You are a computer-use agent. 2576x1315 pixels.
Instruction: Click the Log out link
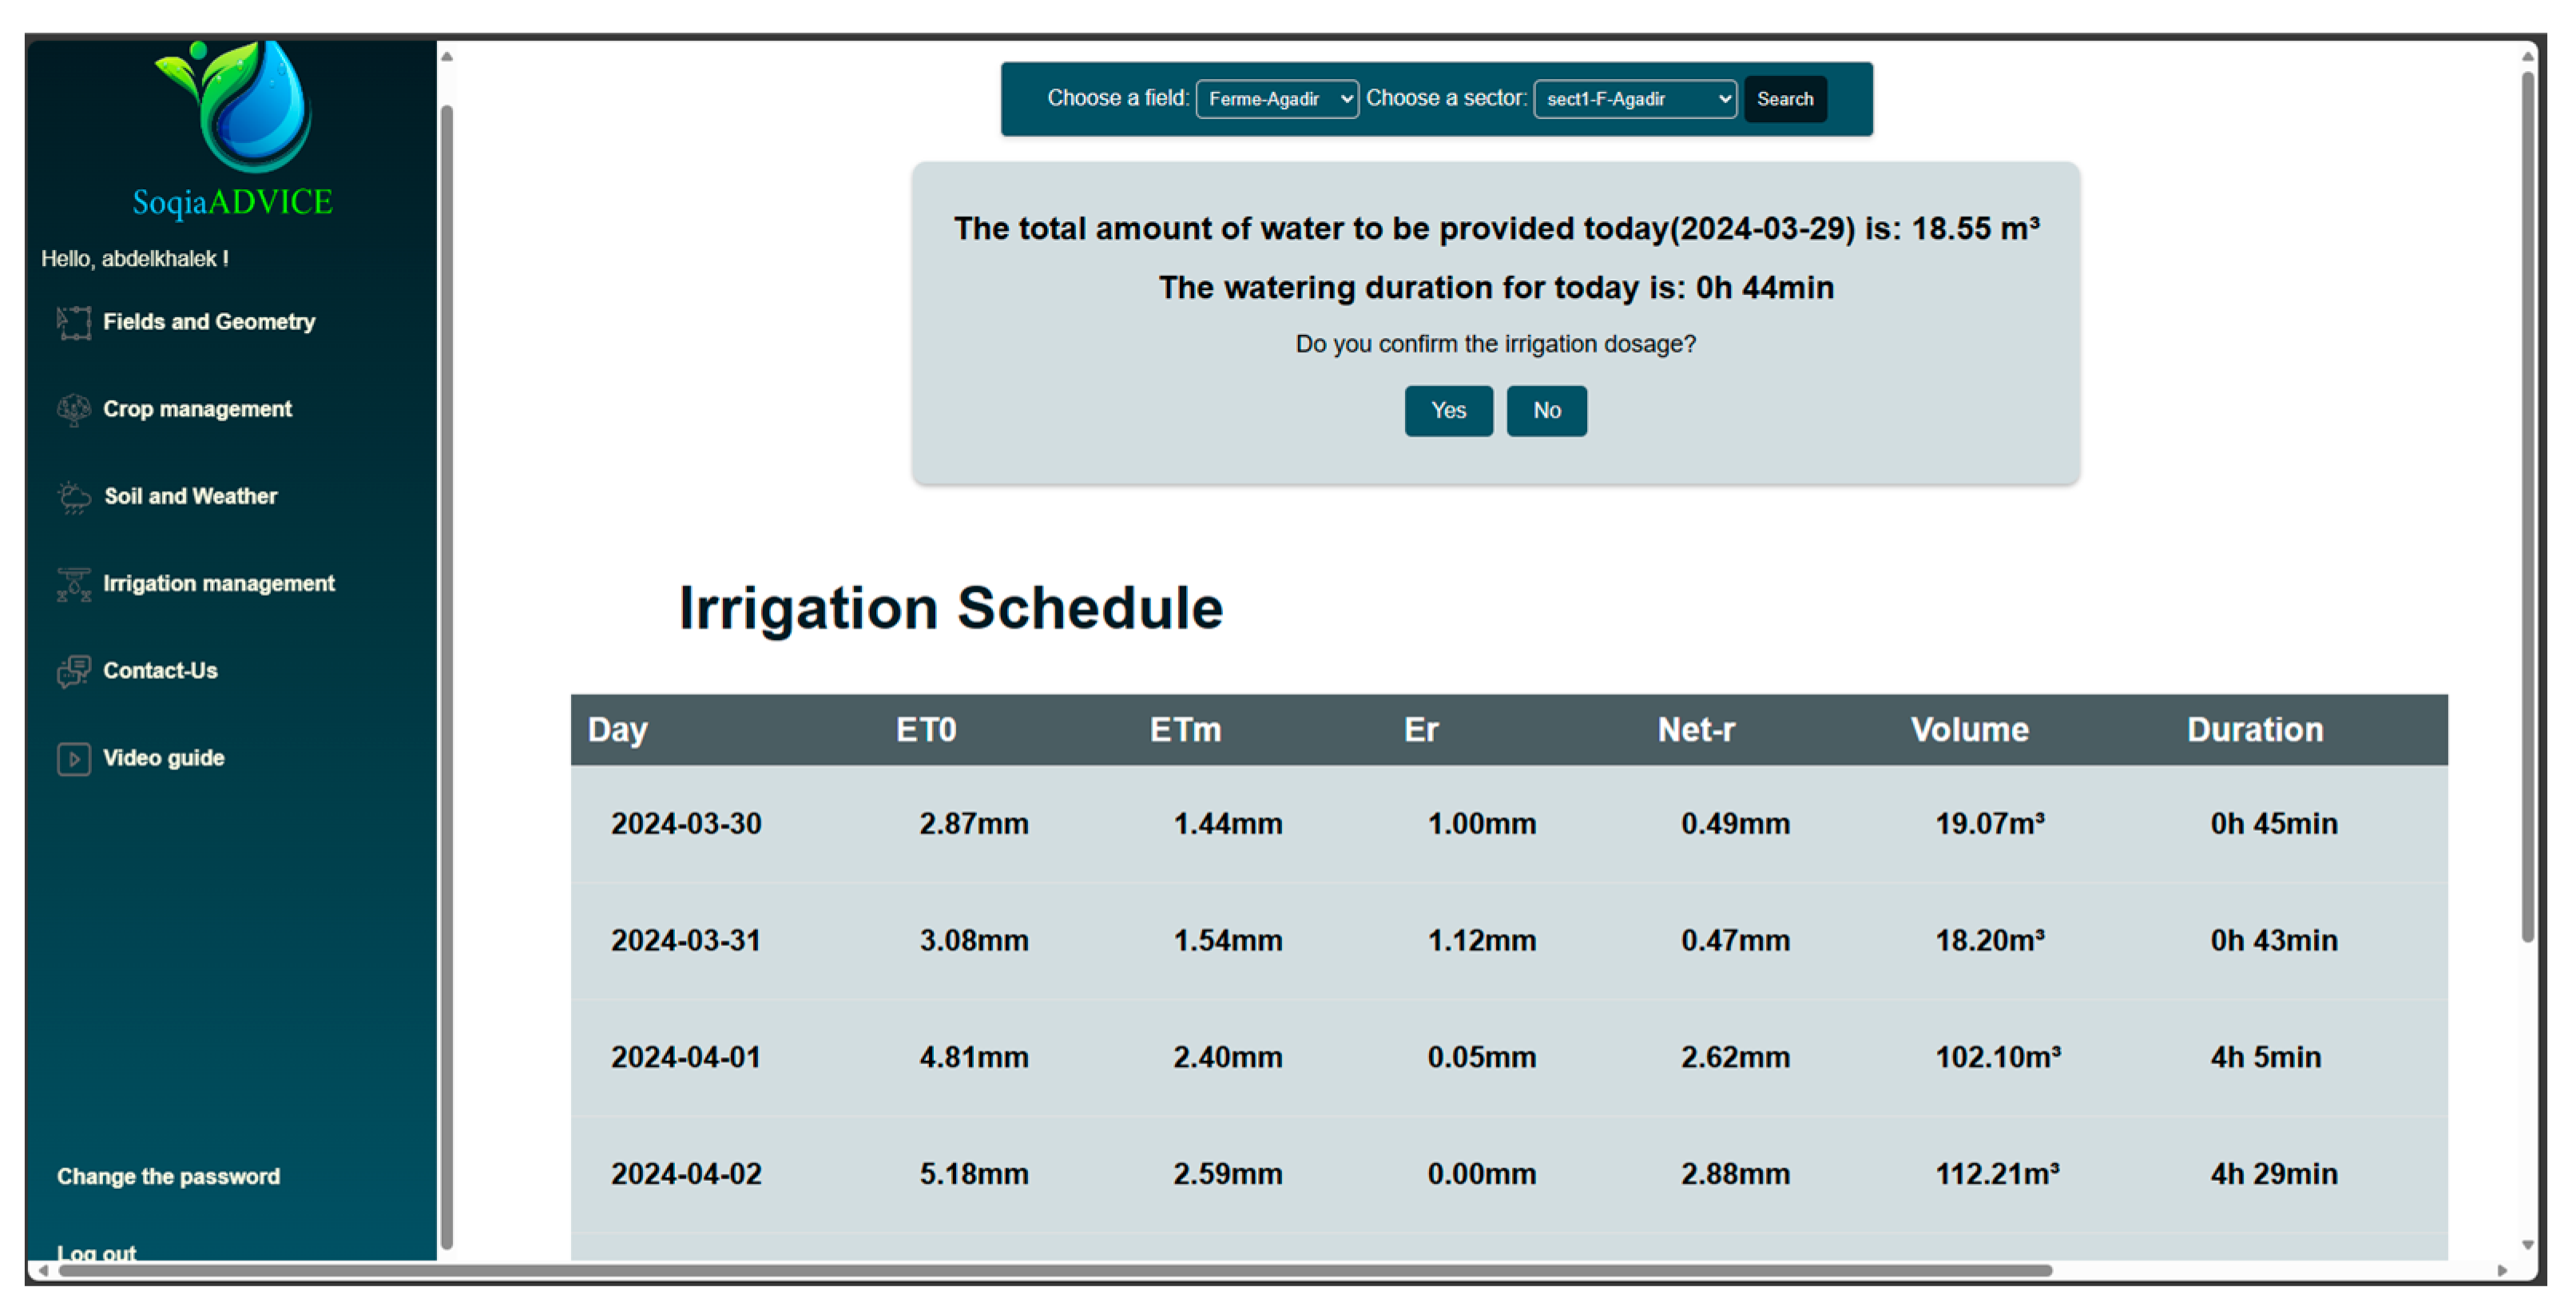(x=96, y=1252)
